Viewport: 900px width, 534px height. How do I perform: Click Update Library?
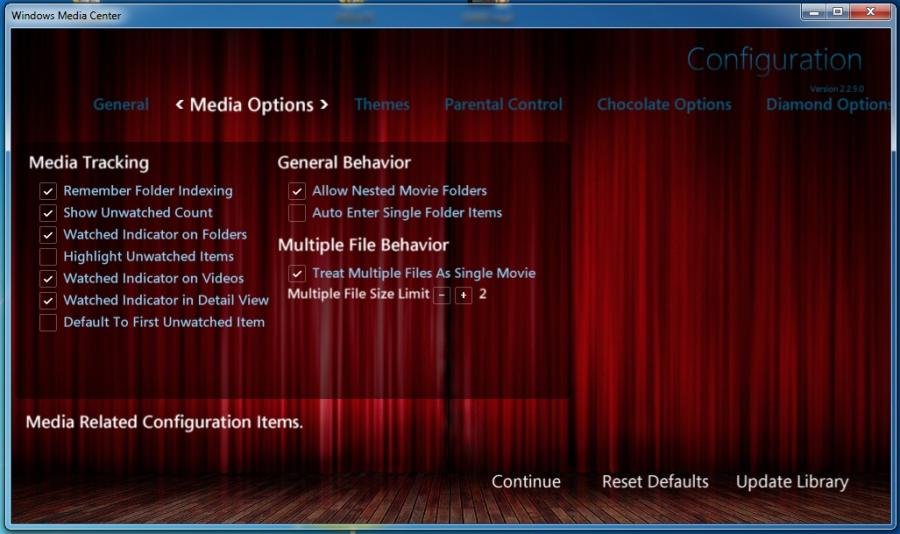pyautogui.click(x=792, y=482)
